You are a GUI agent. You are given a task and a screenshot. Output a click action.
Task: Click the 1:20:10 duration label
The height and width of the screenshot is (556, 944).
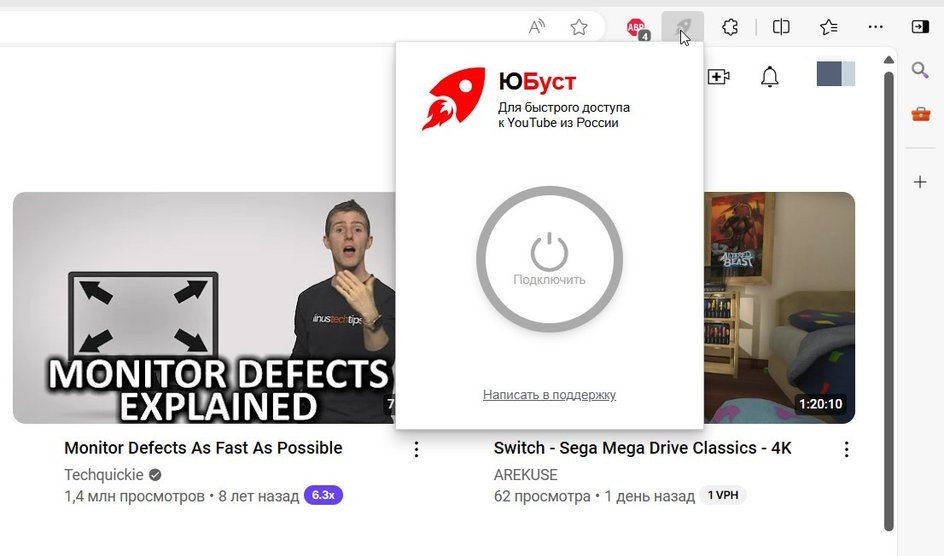[820, 404]
